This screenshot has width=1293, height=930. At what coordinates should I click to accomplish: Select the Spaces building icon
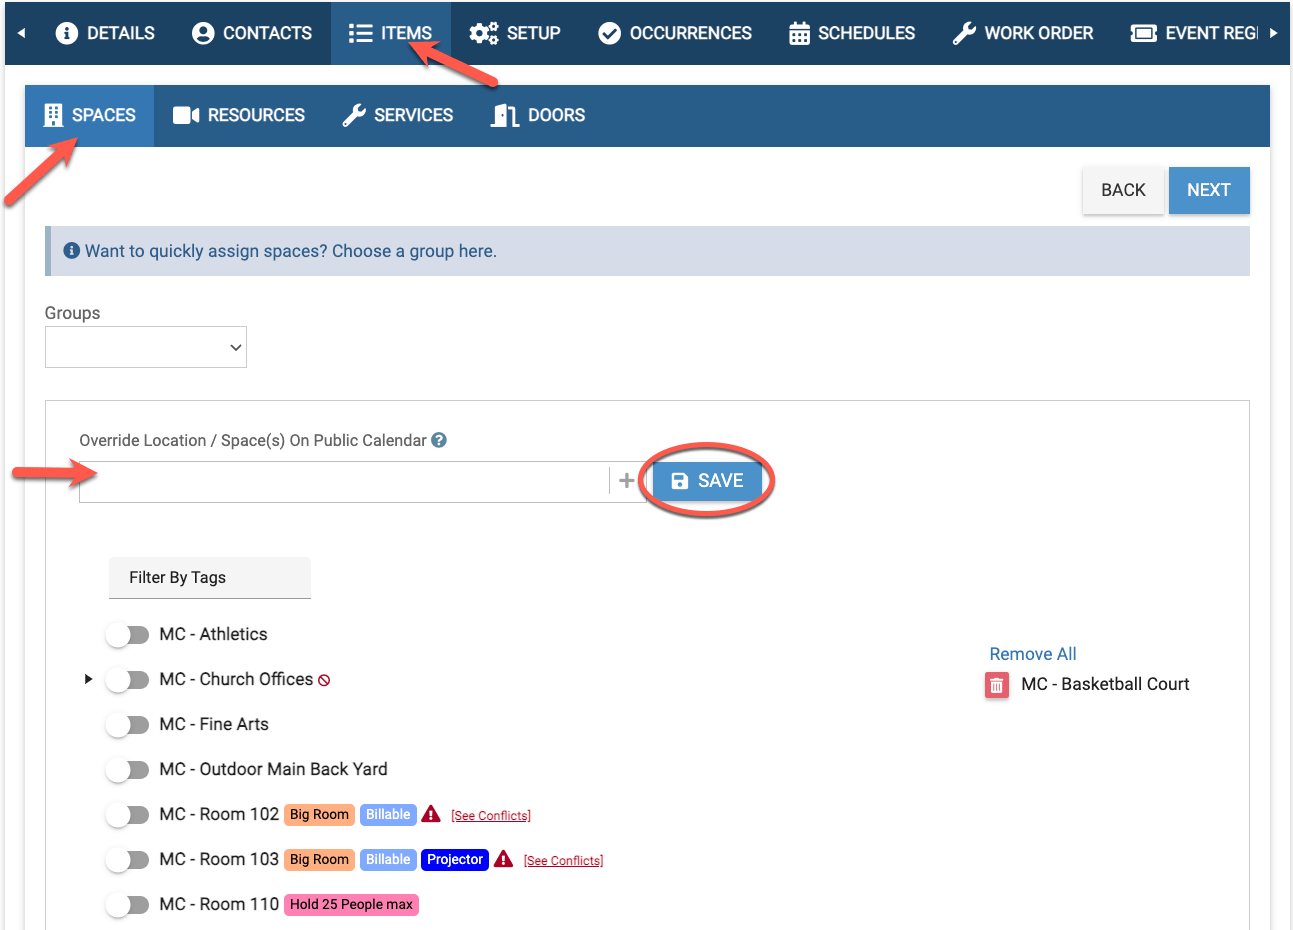click(x=52, y=115)
